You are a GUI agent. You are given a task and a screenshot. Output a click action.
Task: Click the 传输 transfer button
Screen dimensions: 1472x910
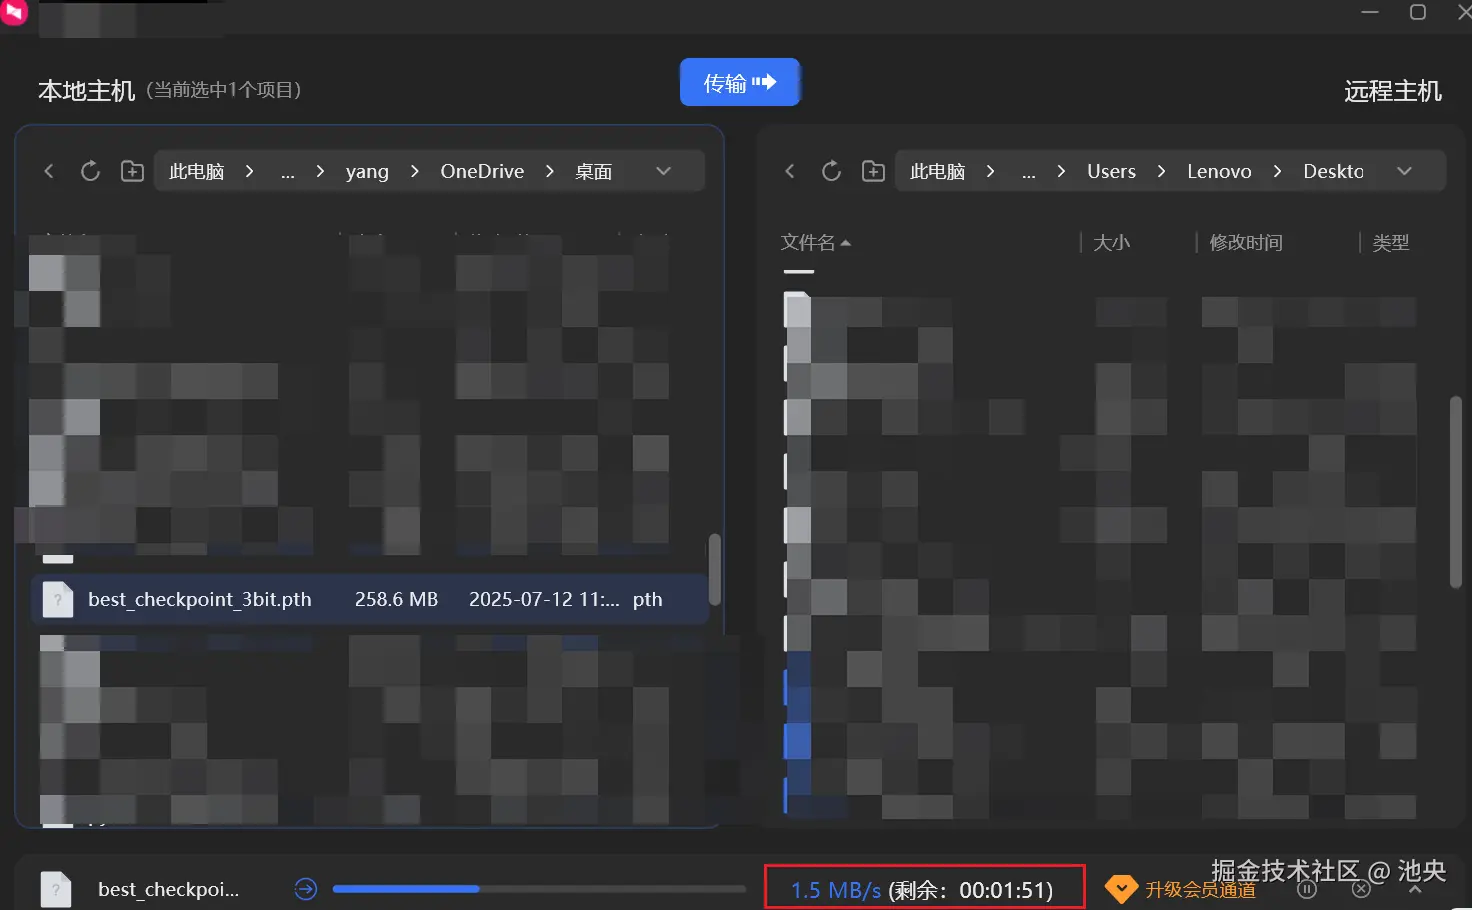(x=740, y=82)
